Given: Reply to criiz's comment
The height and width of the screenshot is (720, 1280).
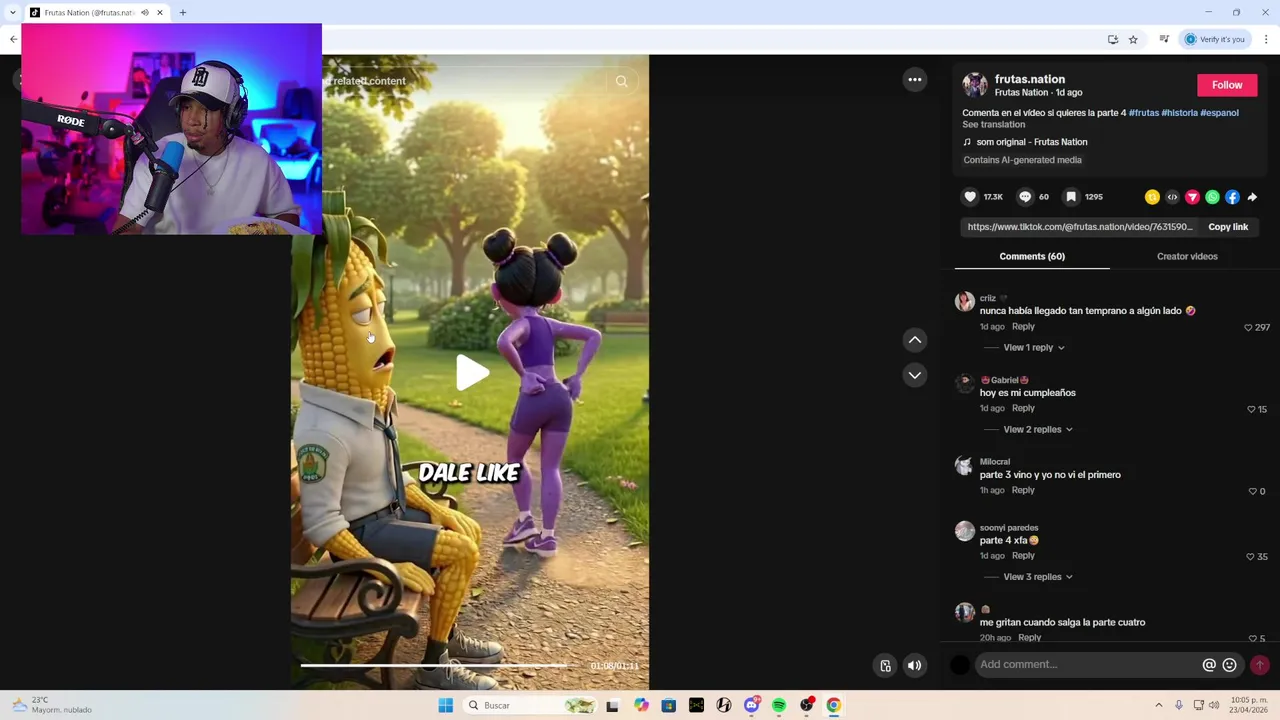Looking at the screenshot, I should coord(1023,327).
